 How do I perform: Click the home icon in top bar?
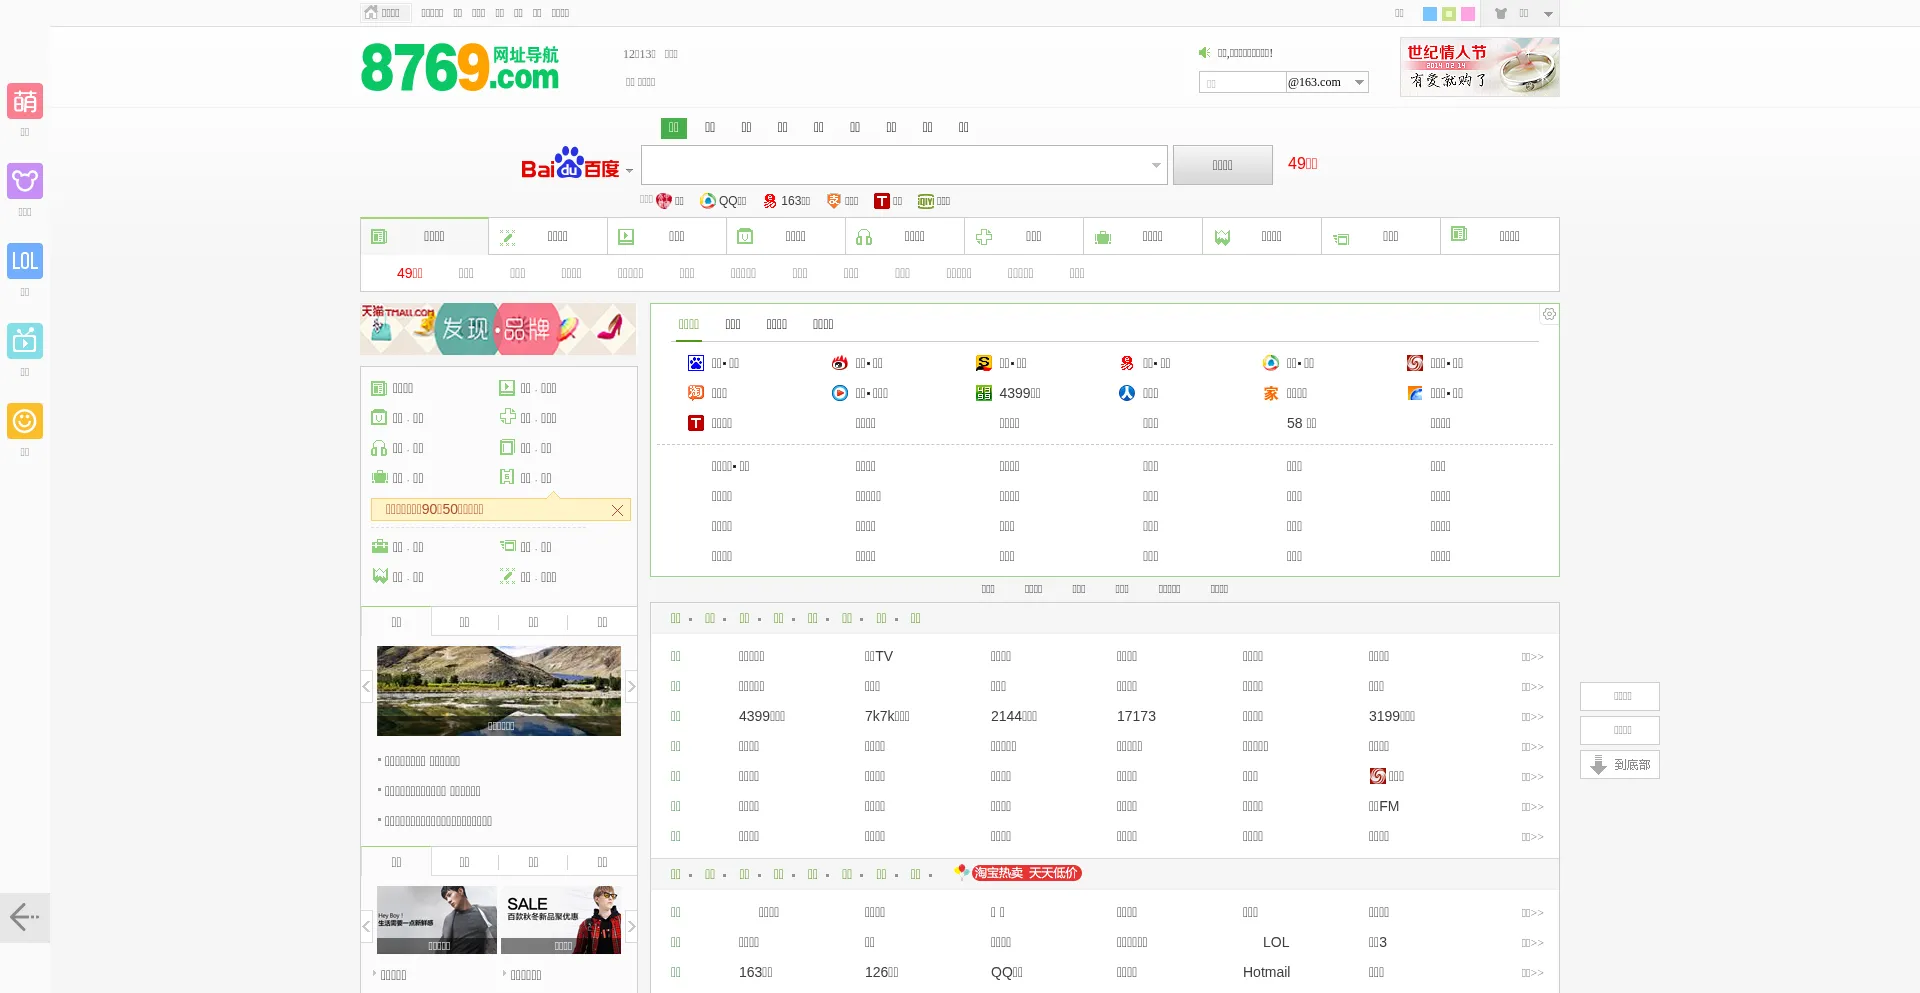372,13
